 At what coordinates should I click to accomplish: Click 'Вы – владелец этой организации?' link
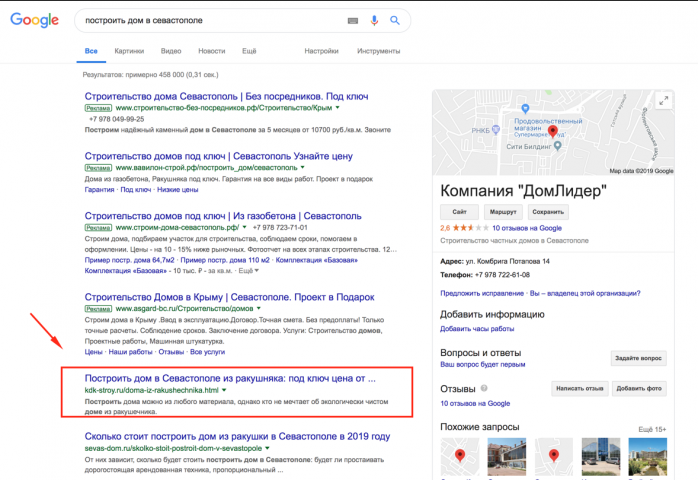coord(585,293)
